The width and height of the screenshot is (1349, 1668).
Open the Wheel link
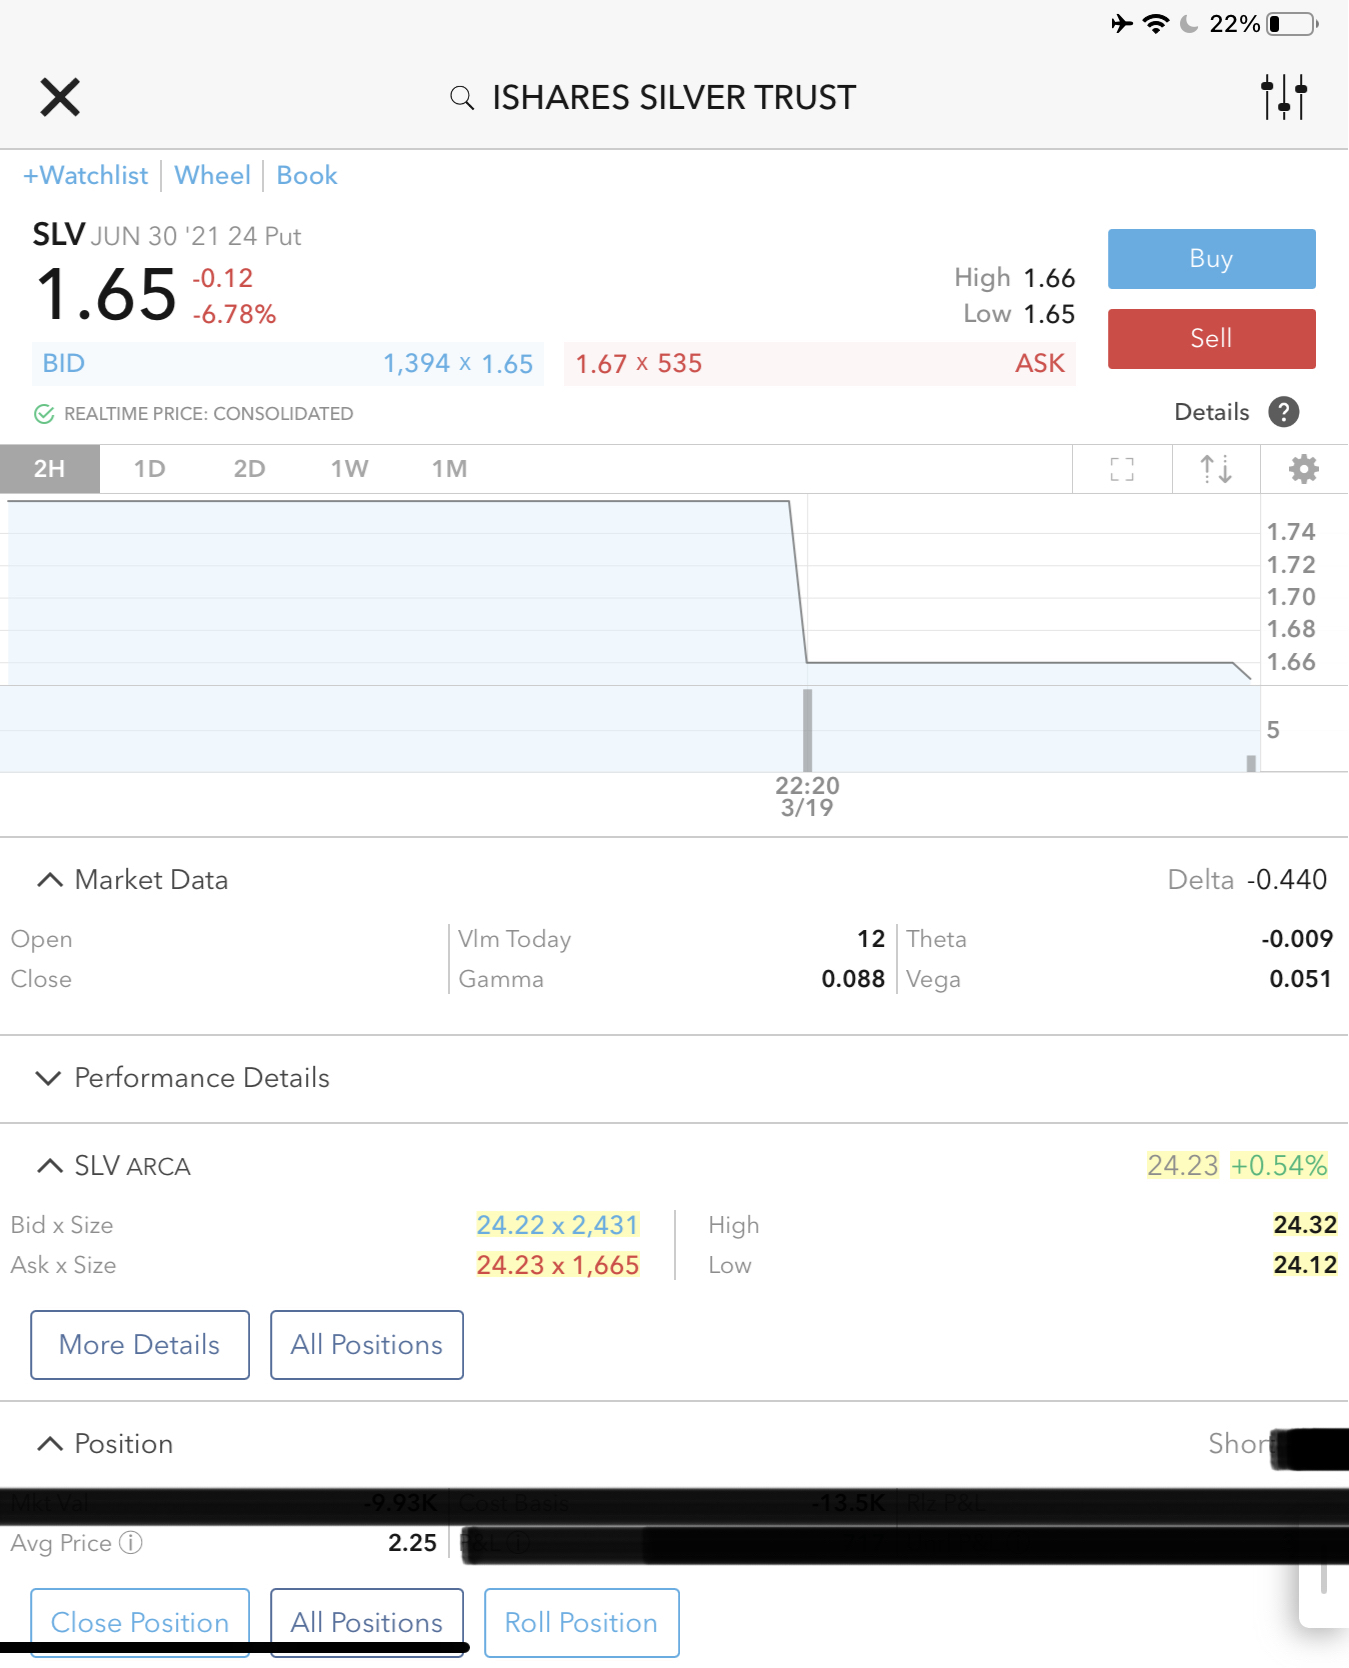point(212,176)
